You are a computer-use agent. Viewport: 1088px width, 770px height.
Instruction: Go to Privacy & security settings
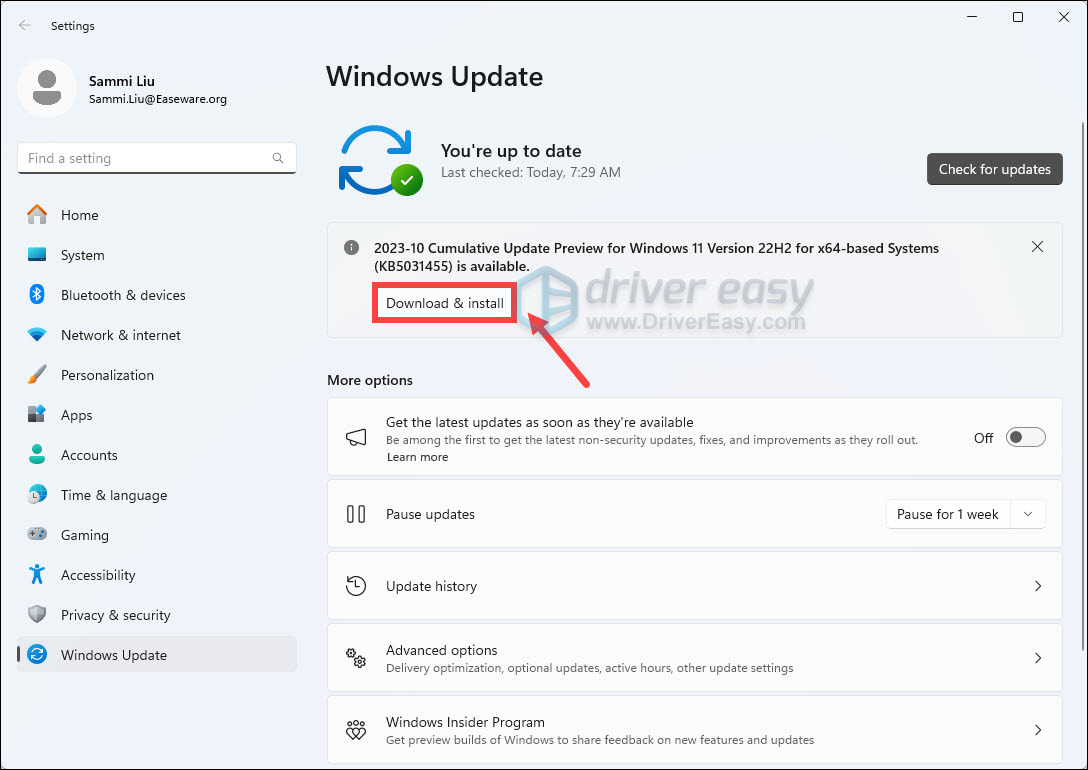(157, 615)
